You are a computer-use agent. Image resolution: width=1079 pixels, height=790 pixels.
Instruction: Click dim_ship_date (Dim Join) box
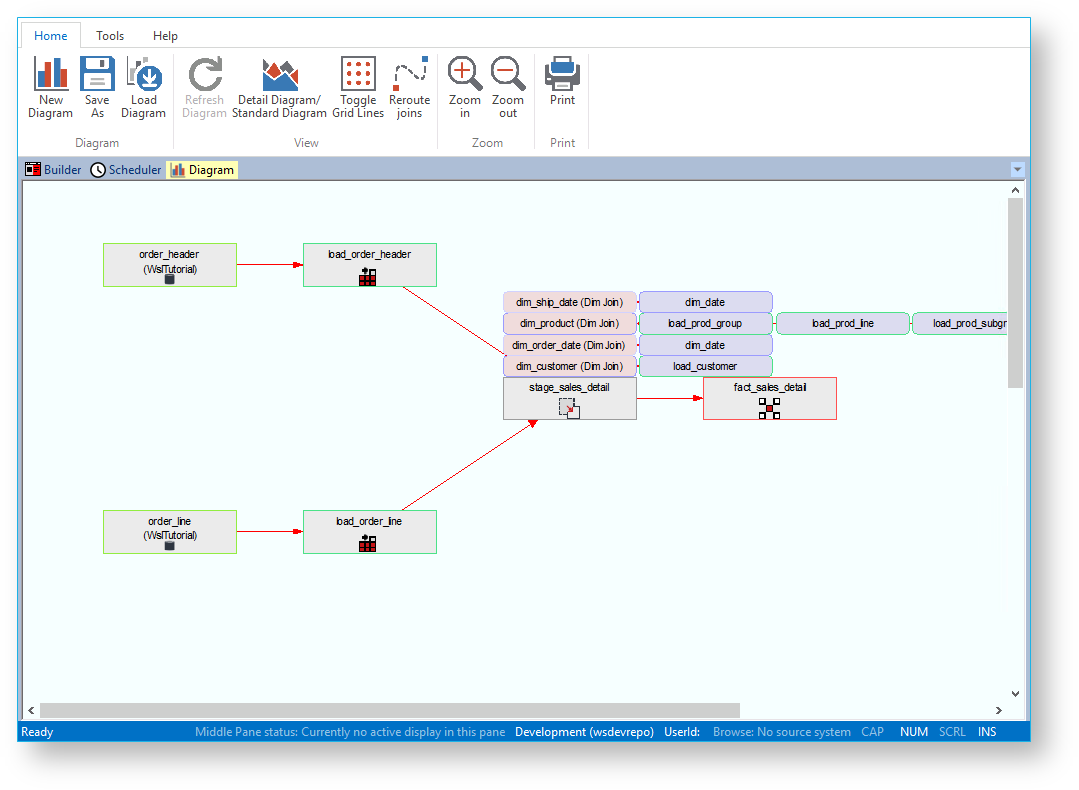pyautogui.click(x=570, y=302)
